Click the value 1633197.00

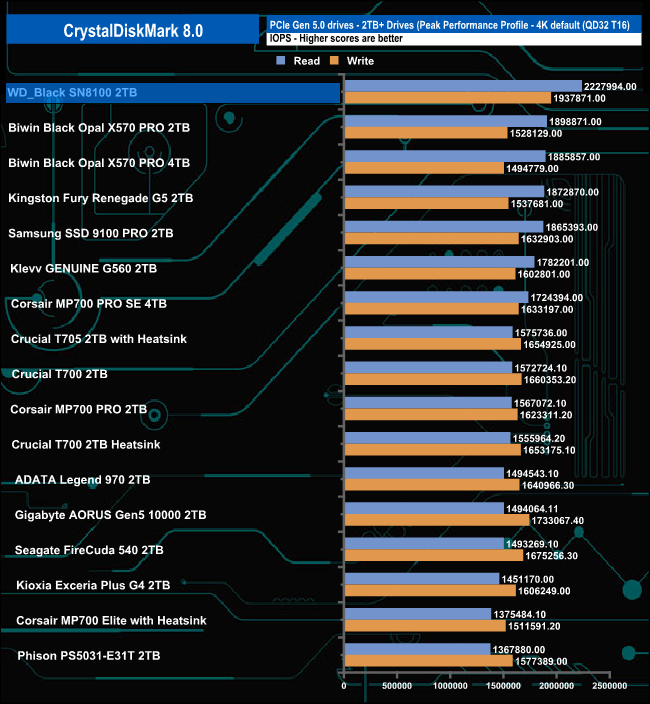point(547,309)
